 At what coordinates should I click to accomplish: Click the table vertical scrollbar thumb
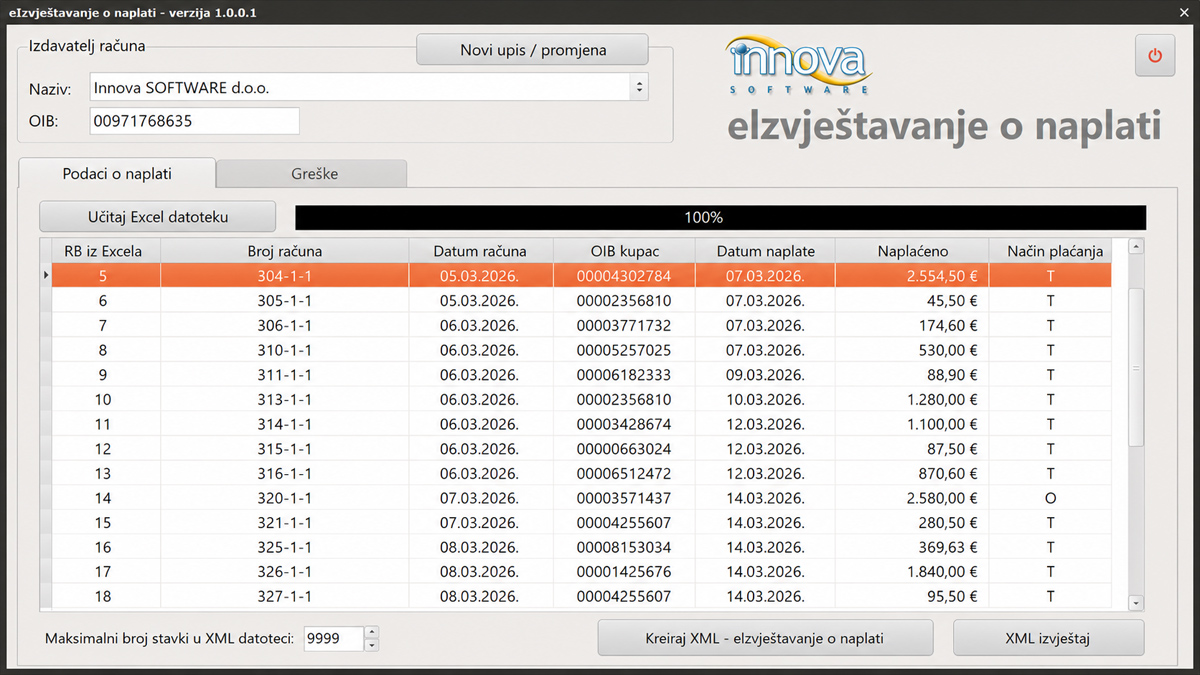[1135, 368]
